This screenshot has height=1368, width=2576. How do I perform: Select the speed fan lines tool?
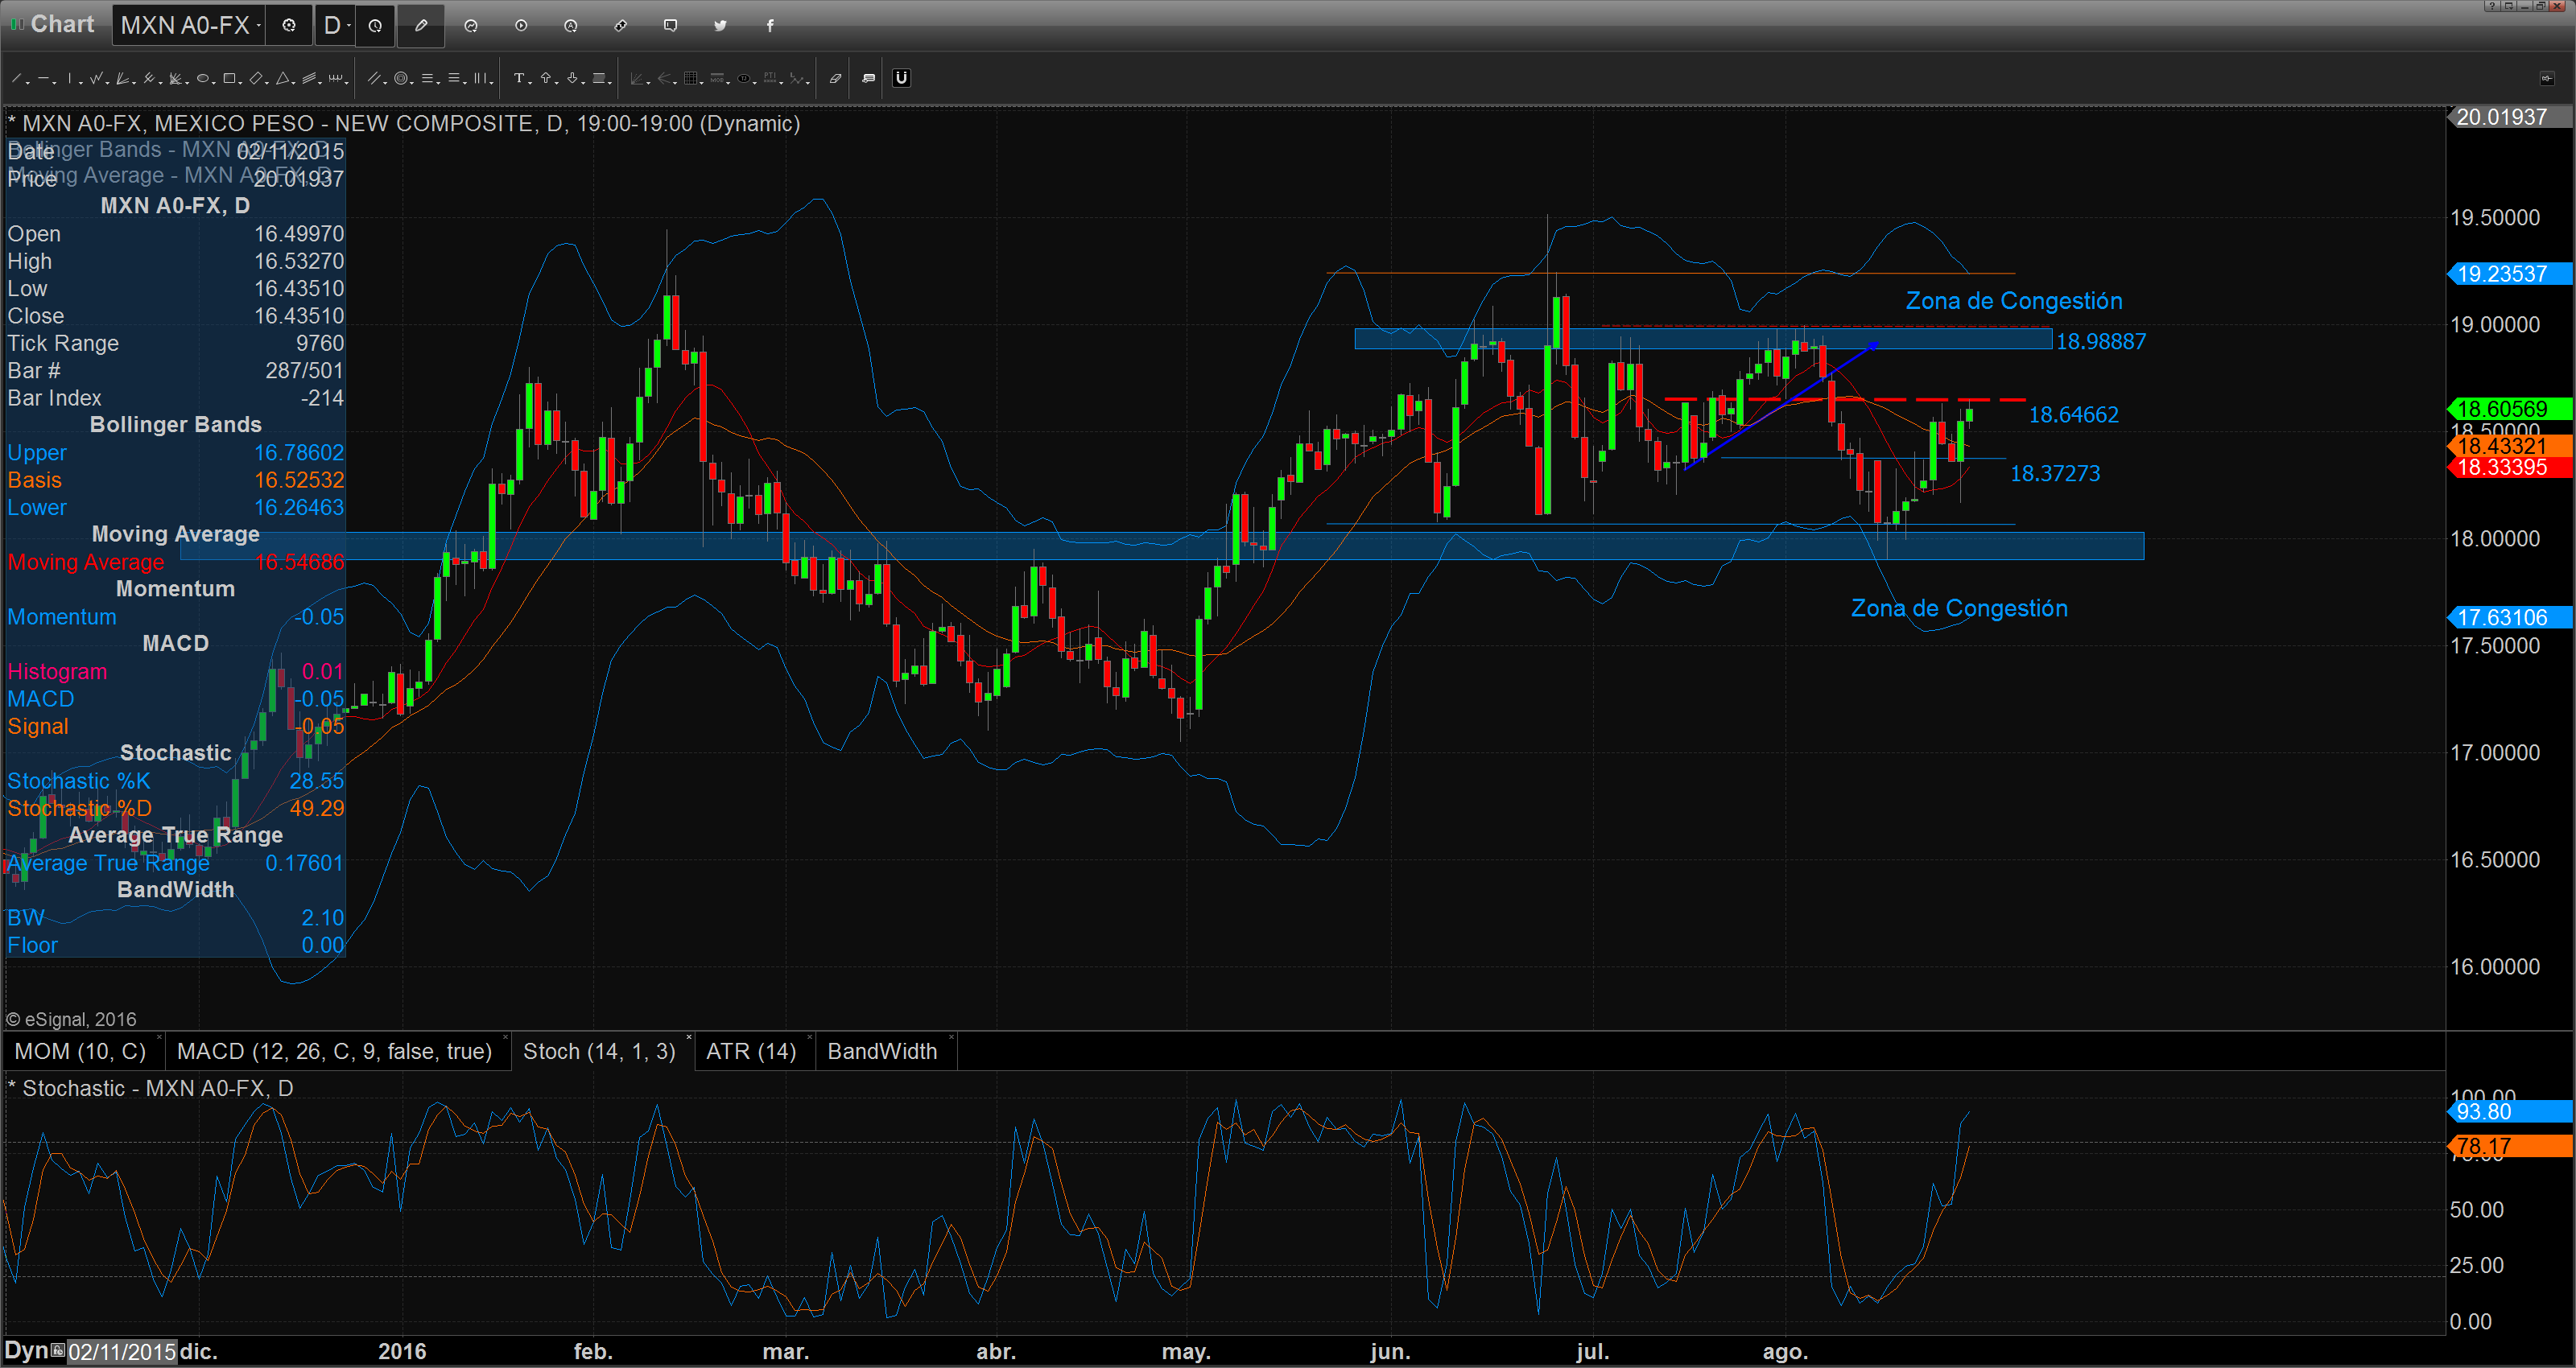tap(122, 78)
